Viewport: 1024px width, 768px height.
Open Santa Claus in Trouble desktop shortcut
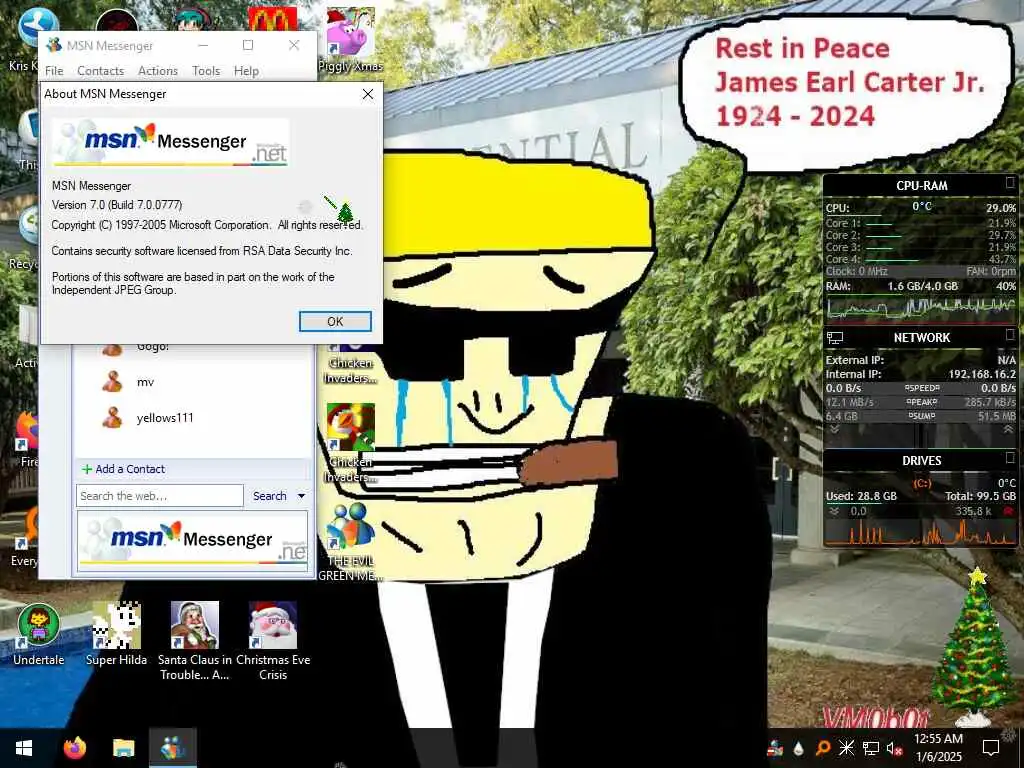pos(195,641)
